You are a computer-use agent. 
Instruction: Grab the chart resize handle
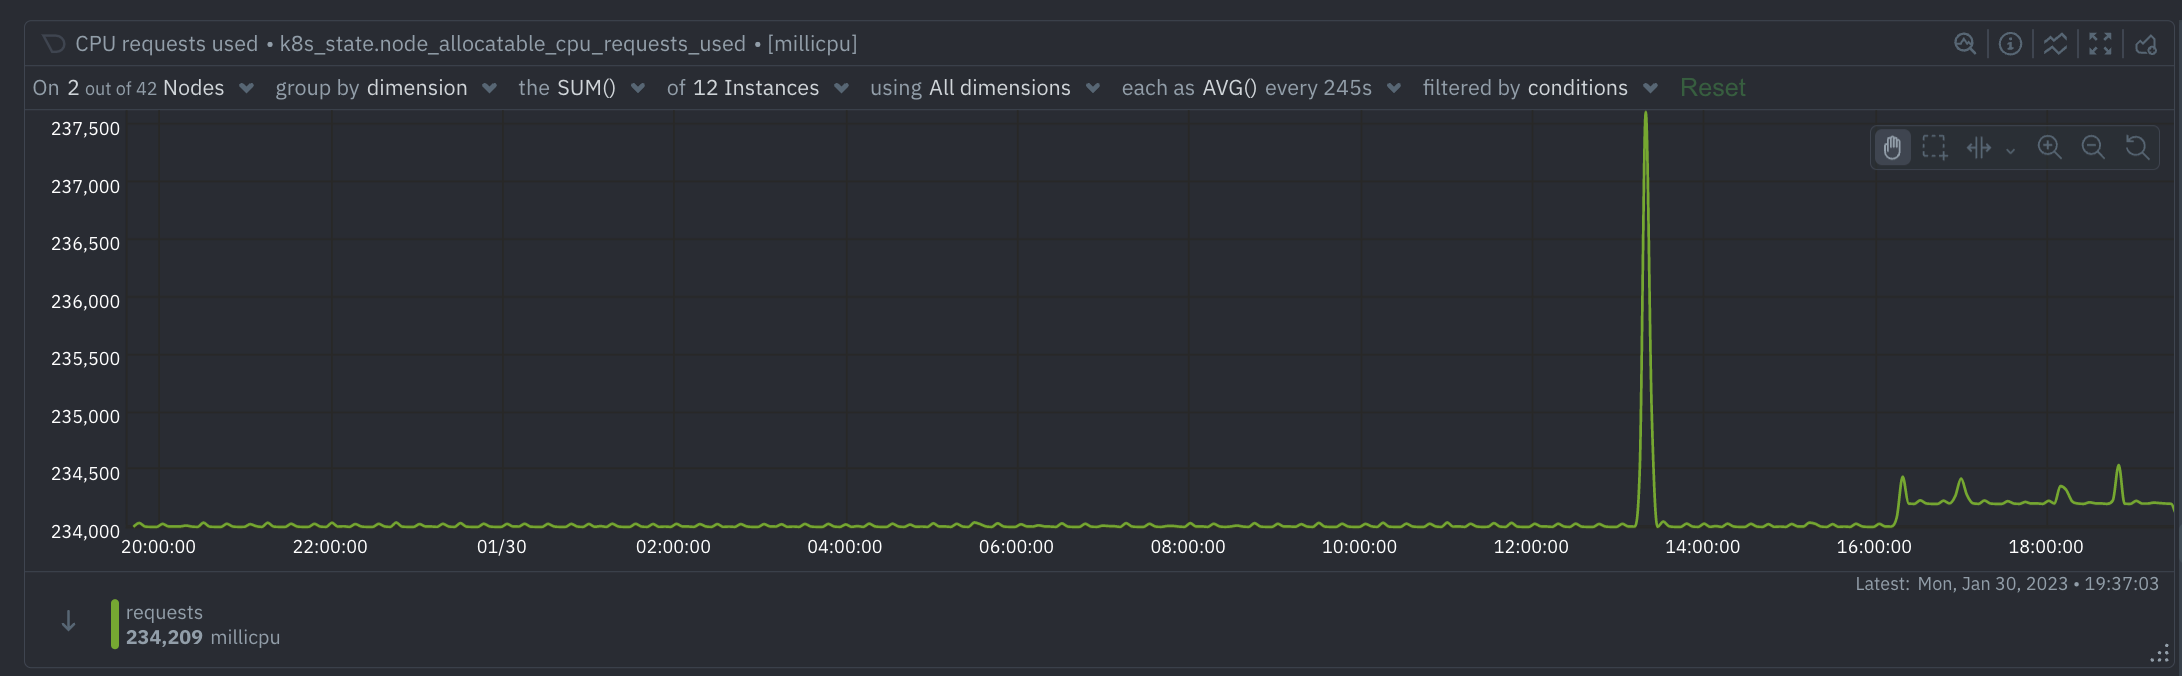[x=2159, y=654]
